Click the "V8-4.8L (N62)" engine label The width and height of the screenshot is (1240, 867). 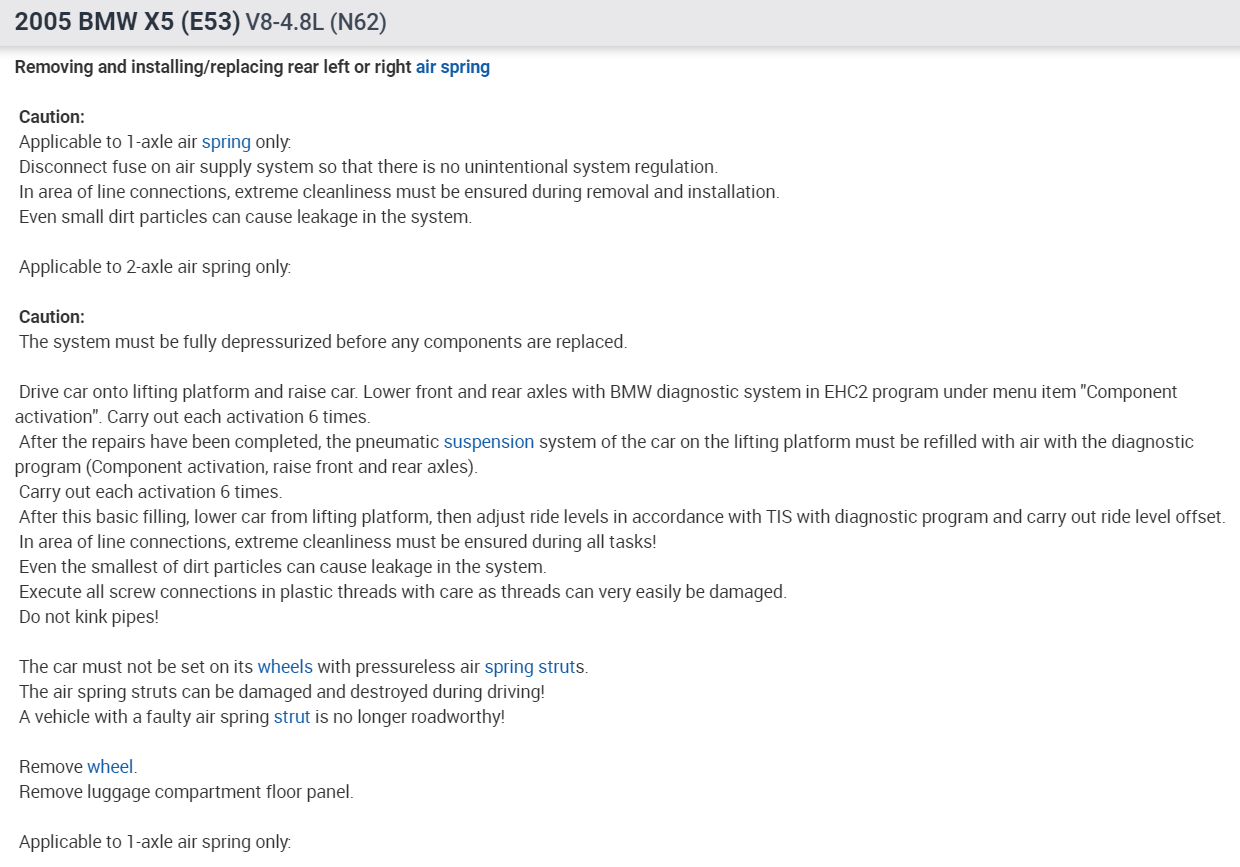point(317,22)
